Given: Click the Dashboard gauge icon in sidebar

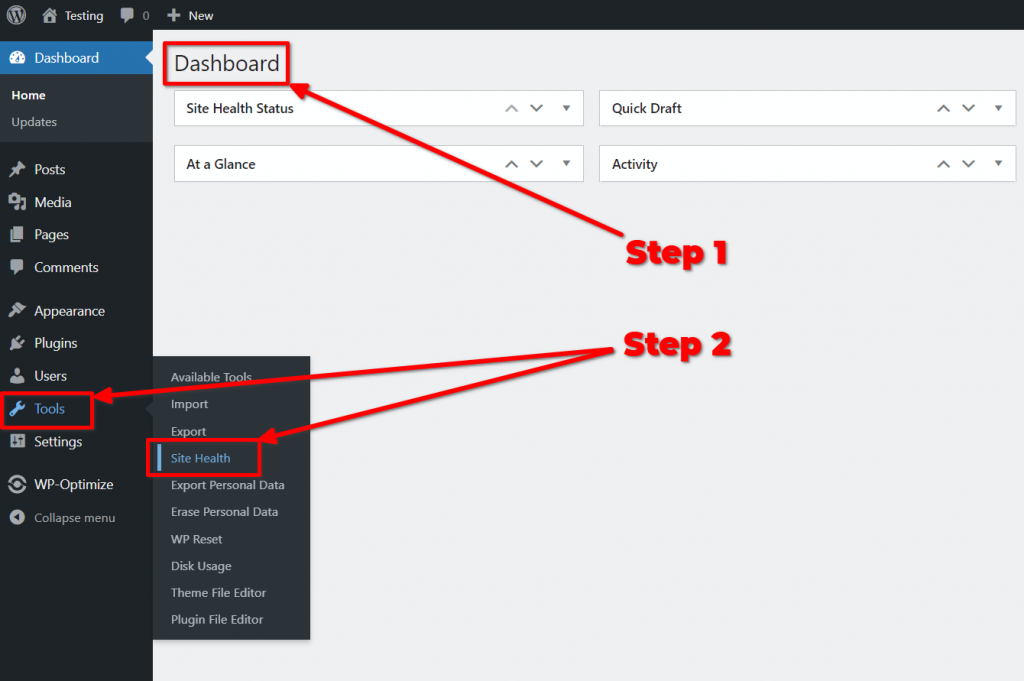Looking at the screenshot, I should pyautogui.click(x=18, y=57).
